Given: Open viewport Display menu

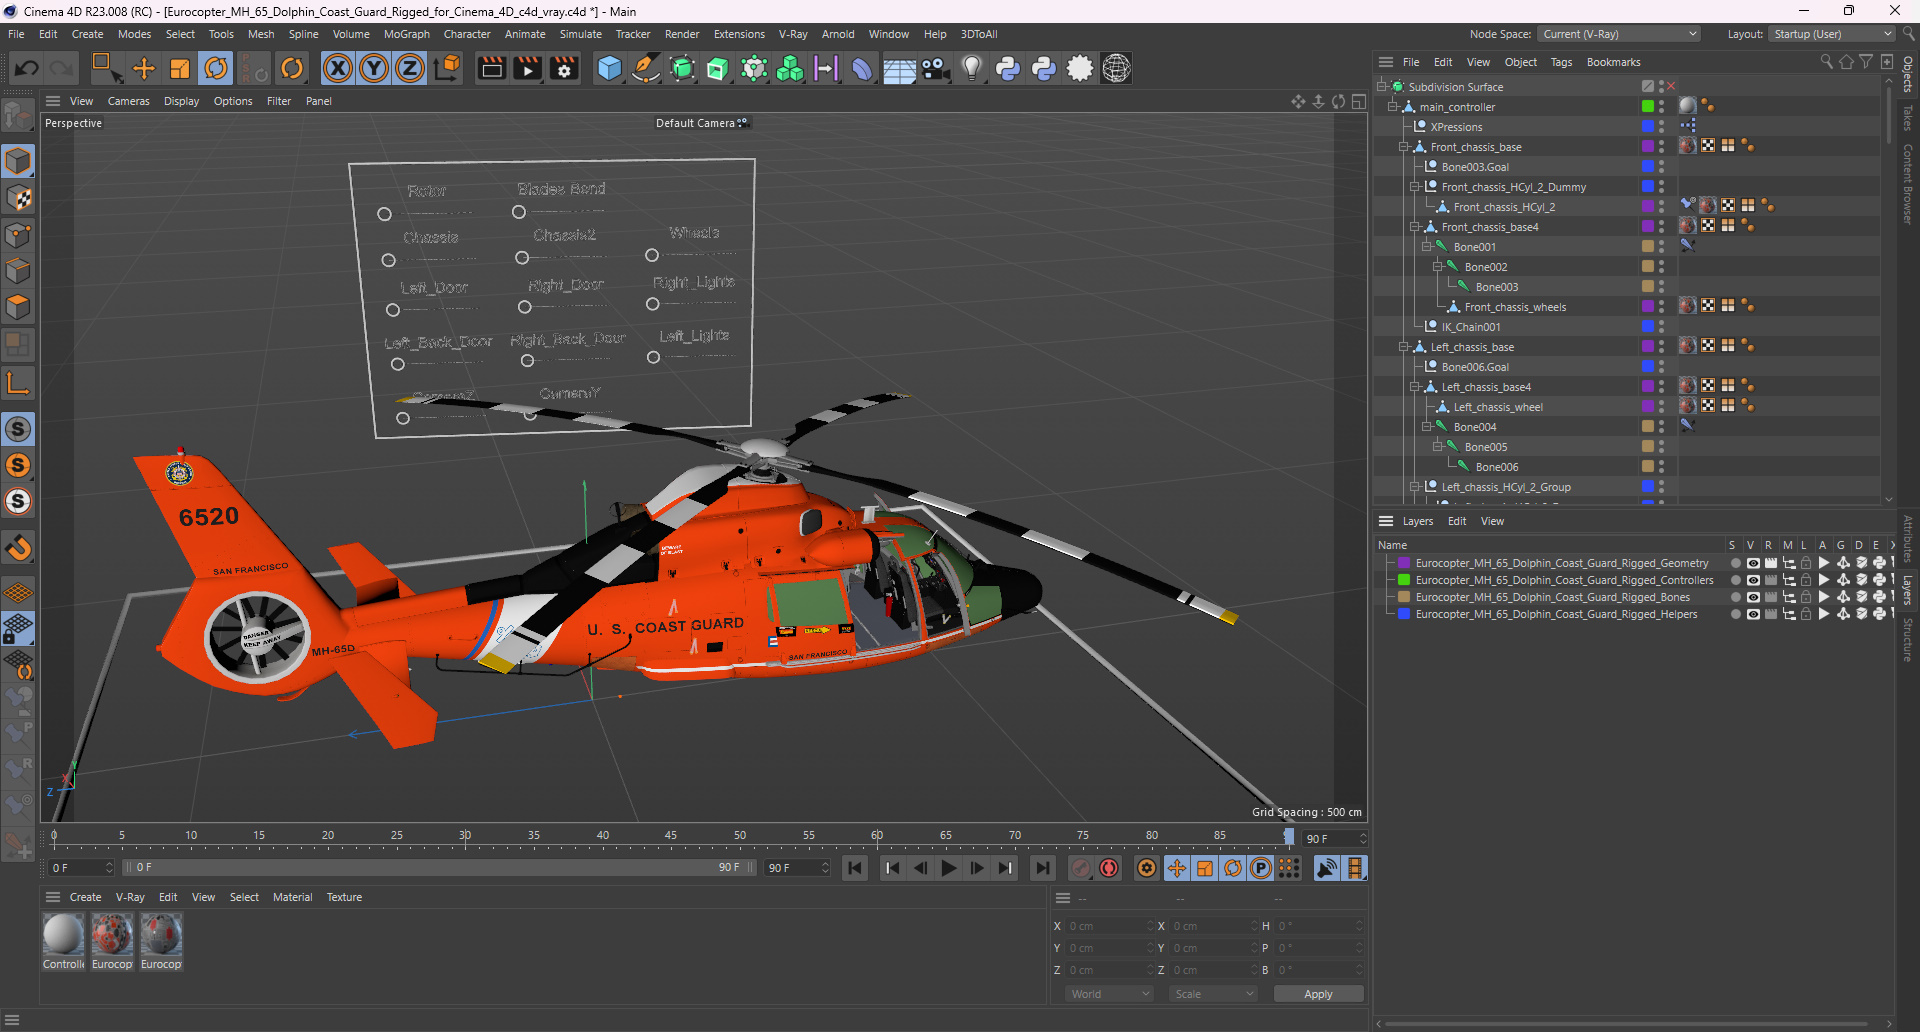Looking at the screenshot, I should coord(181,101).
